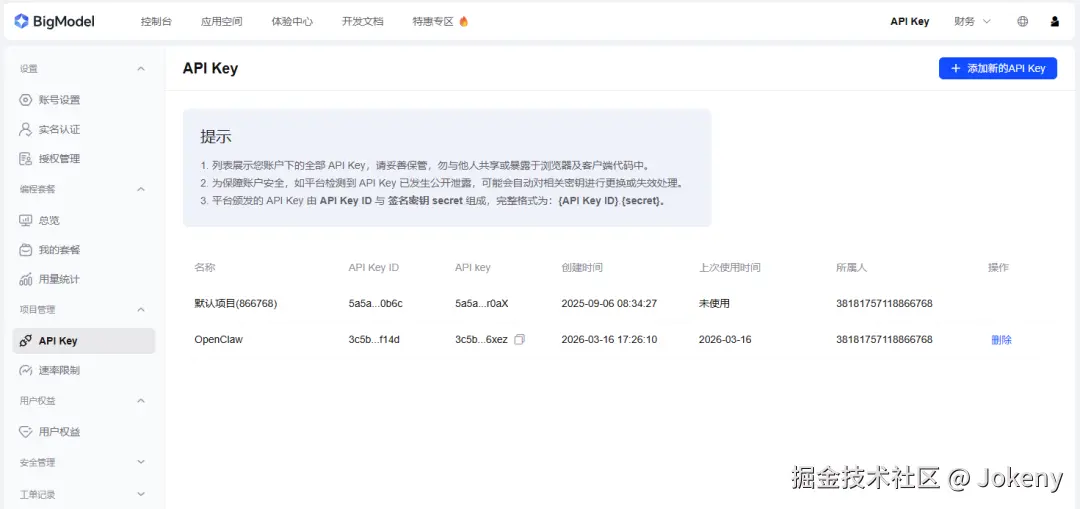Click API Key ID 5a5a...0b6c

point(375,303)
